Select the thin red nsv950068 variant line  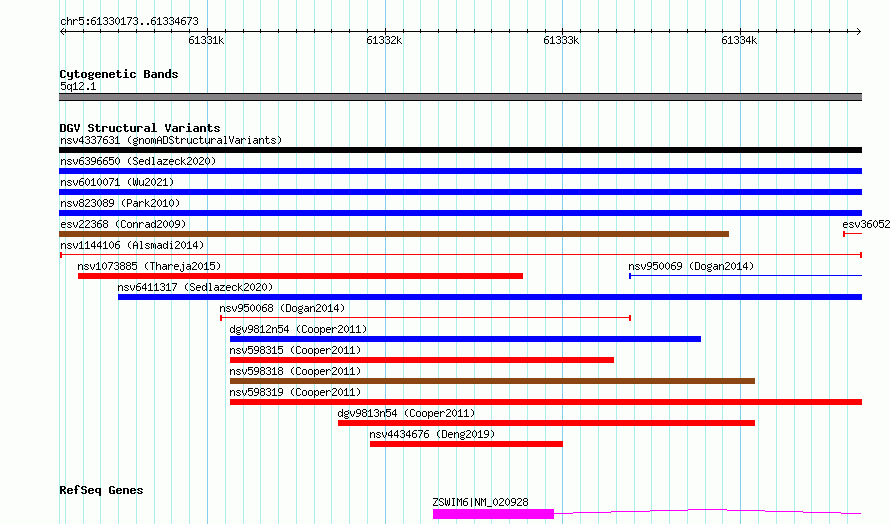click(x=425, y=318)
